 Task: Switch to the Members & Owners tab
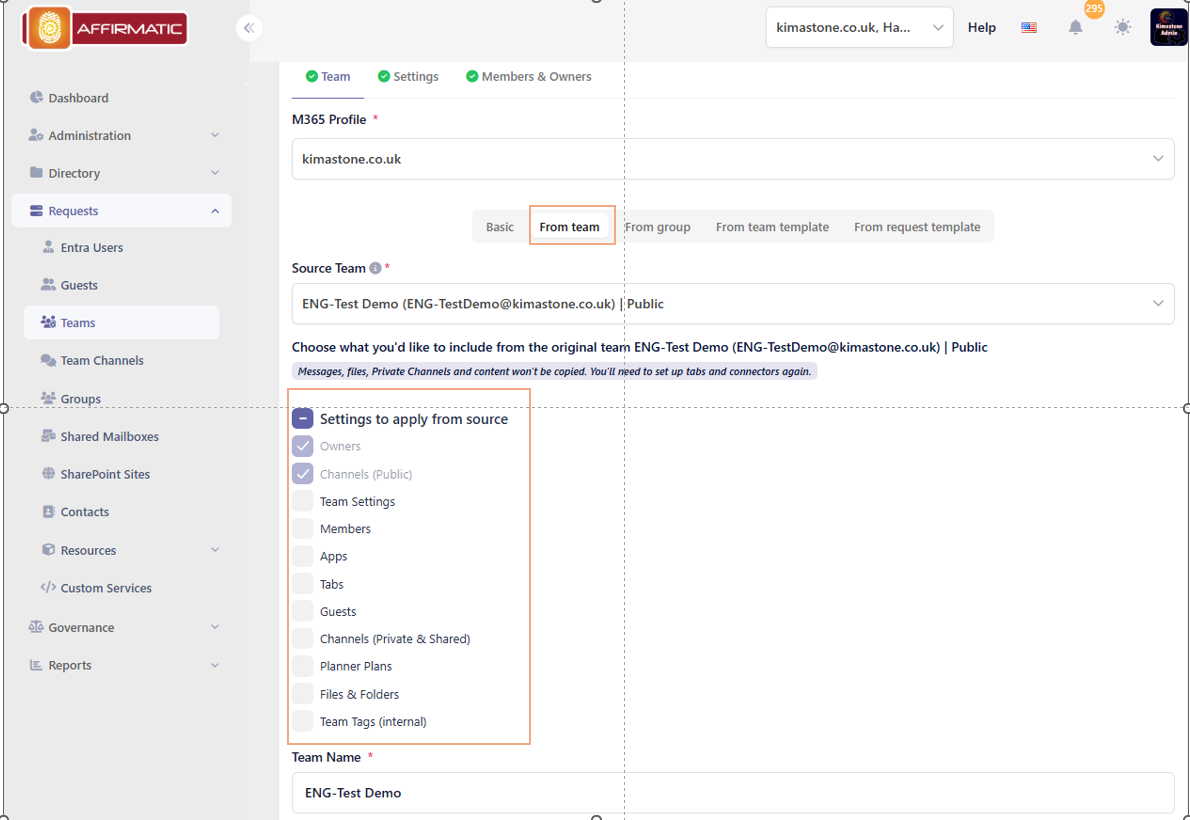coord(528,77)
